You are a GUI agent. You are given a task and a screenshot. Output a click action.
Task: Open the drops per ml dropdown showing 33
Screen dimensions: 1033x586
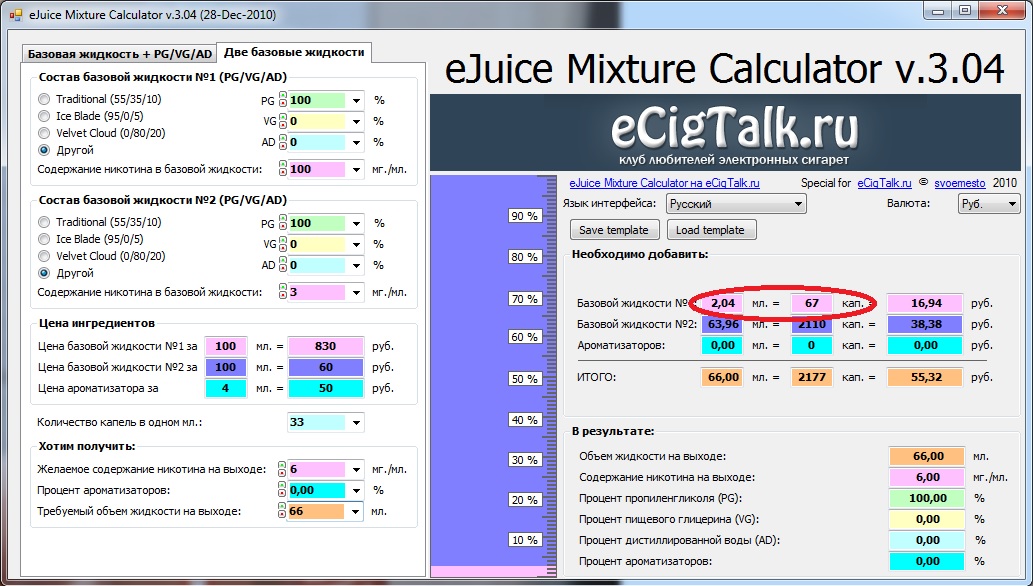(356, 423)
